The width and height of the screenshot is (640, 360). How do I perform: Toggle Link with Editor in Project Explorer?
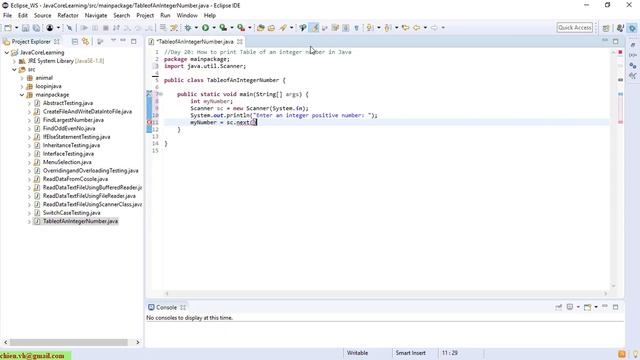(x=85, y=42)
